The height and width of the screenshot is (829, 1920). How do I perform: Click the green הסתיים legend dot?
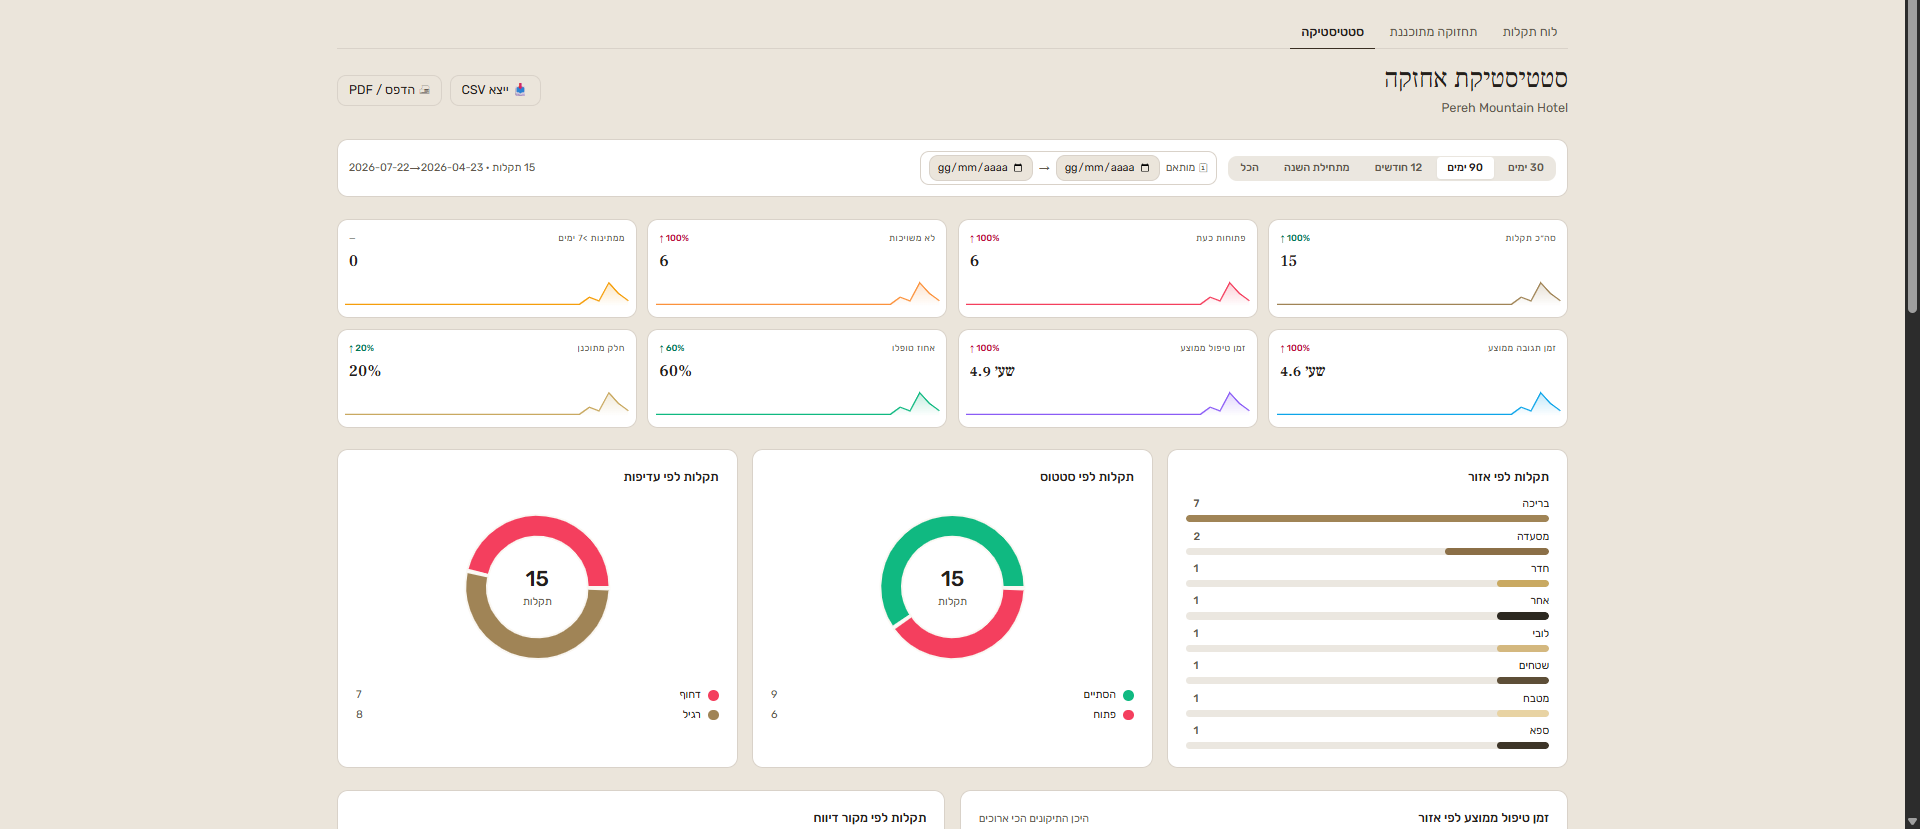1128,695
